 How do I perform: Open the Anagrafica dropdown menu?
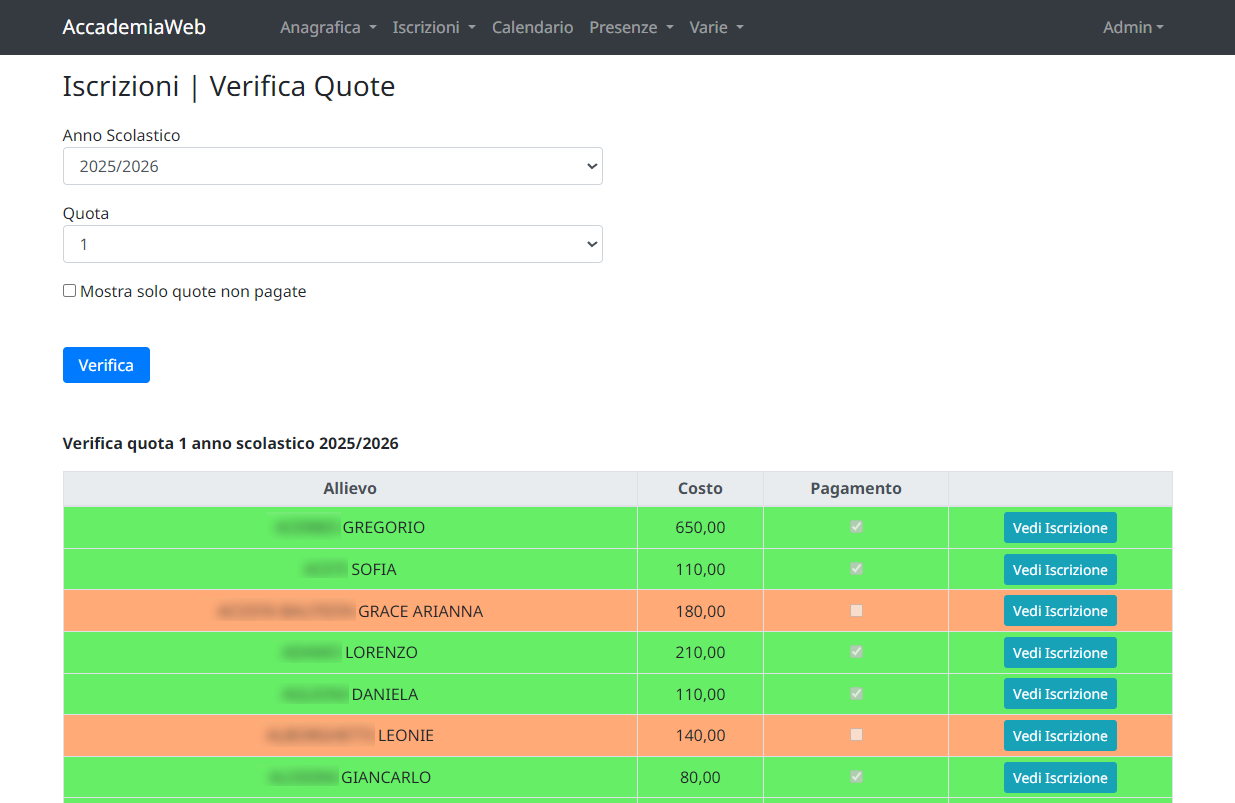click(x=328, y=27)
